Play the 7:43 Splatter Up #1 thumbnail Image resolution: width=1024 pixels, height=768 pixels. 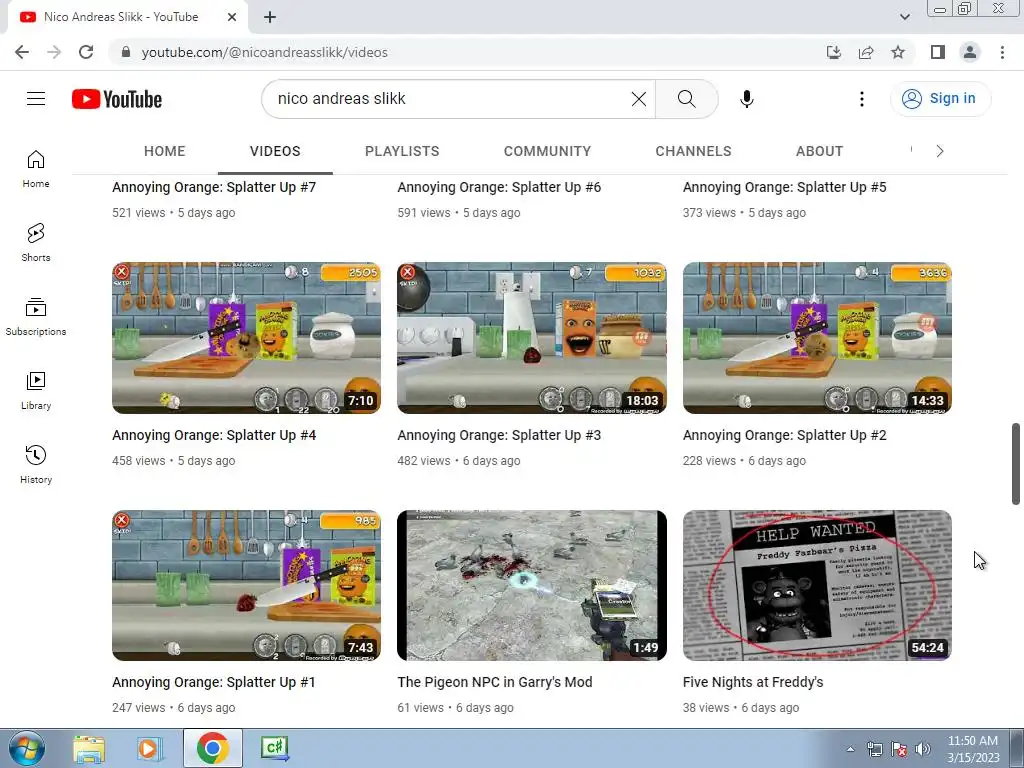pos(246,585)
